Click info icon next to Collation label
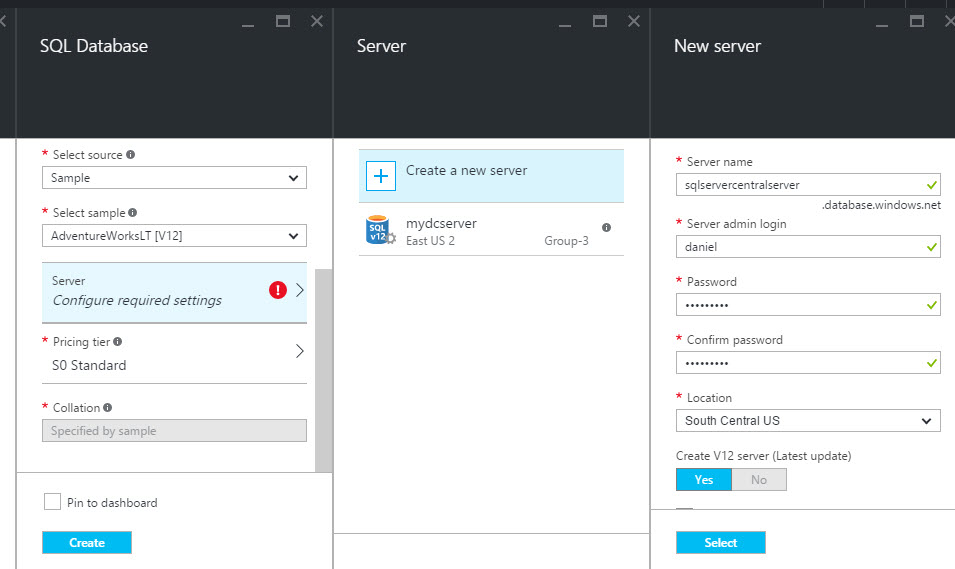Image resolution: width=955 pixels, height=569 pixels. point(108,408)
